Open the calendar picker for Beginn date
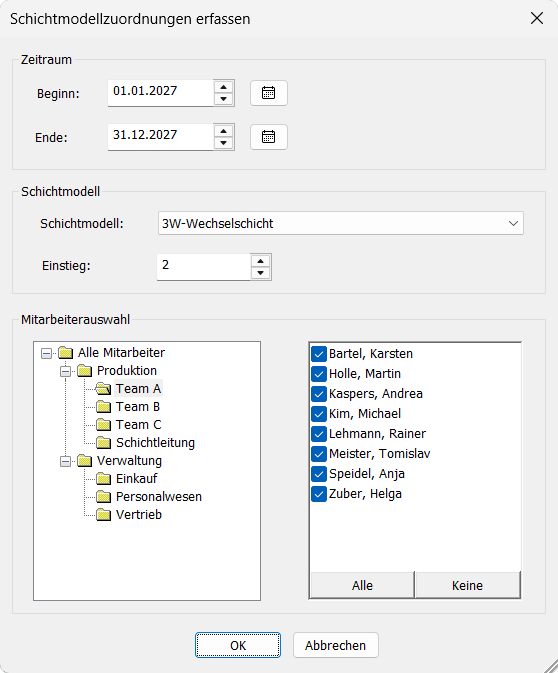558x673 pixels. [x=269, y=93]
